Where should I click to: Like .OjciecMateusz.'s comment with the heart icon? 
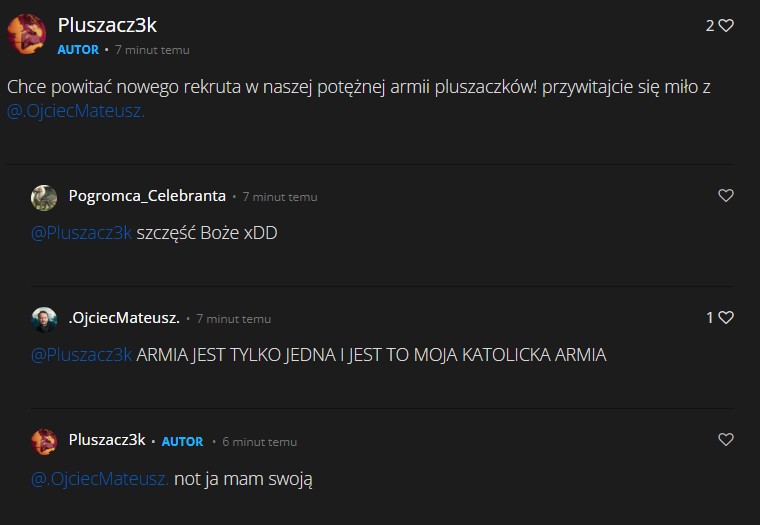click(726, 318)
